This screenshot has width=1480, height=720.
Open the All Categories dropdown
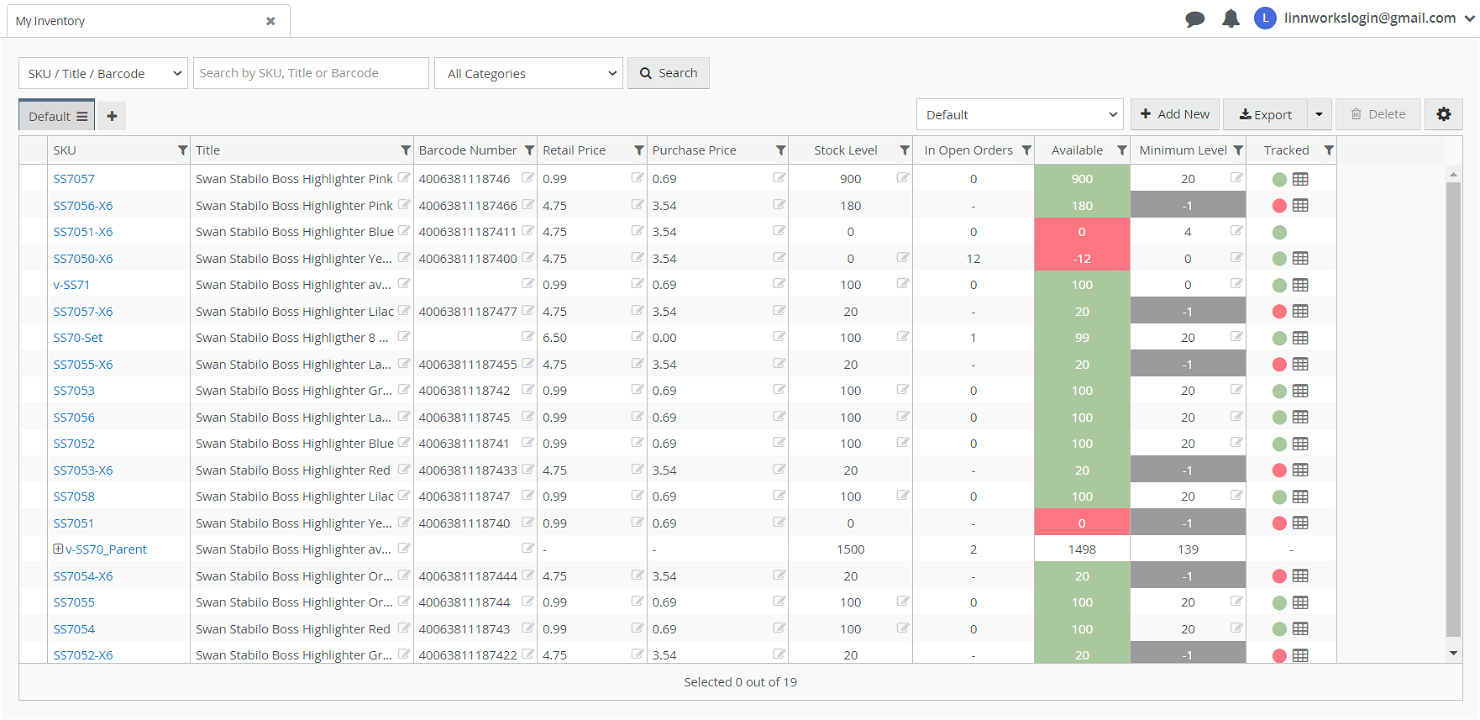pyautogui.click(x=529, y=73)
